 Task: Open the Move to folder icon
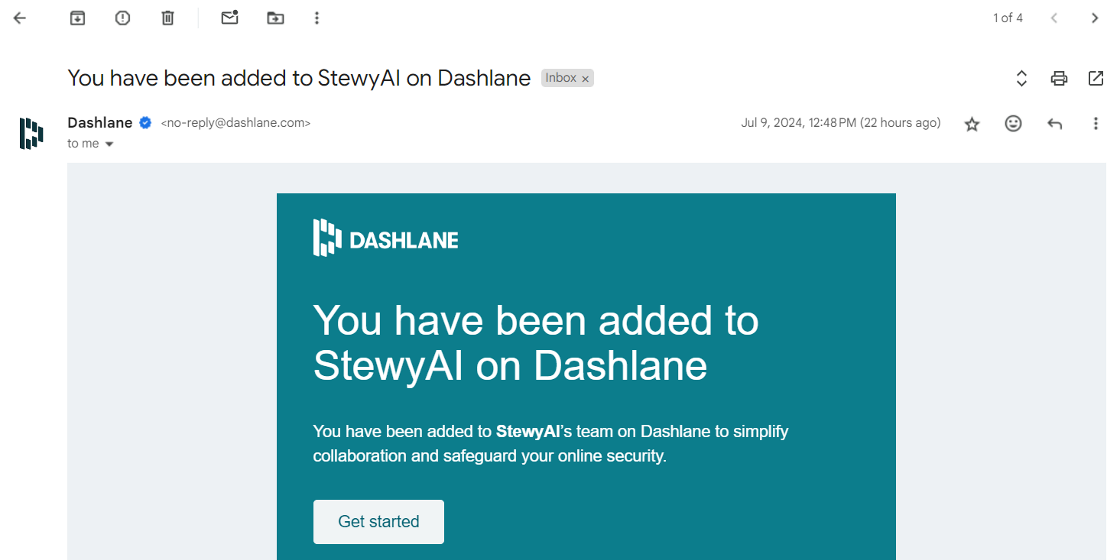click(x=275, y=18)
